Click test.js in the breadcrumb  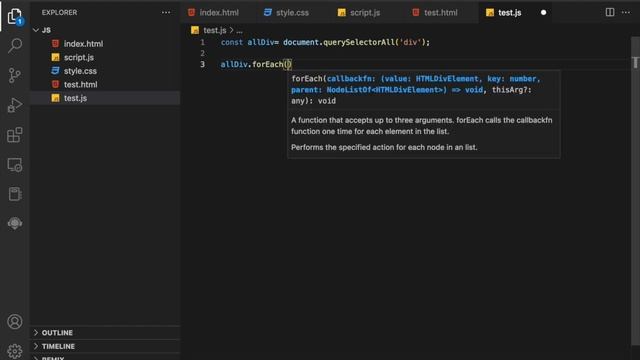(x=215, y=30)
